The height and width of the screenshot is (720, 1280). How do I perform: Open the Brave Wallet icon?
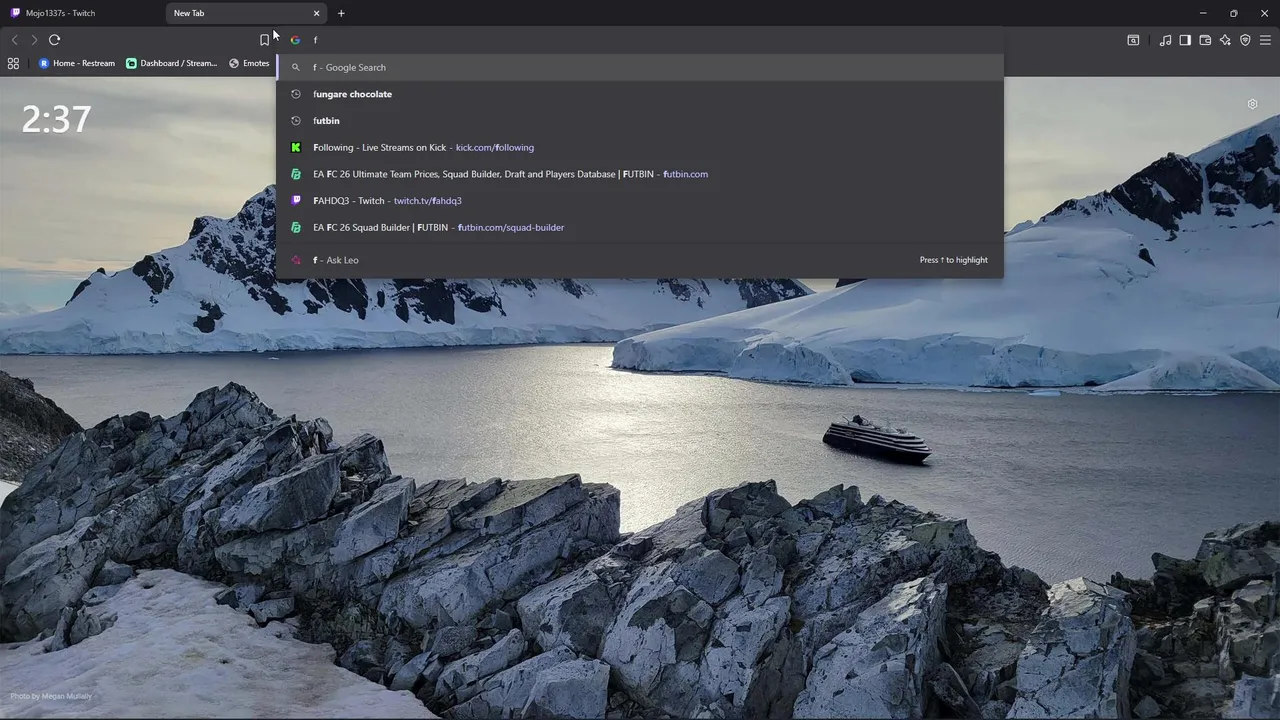tap(1205, 40)
